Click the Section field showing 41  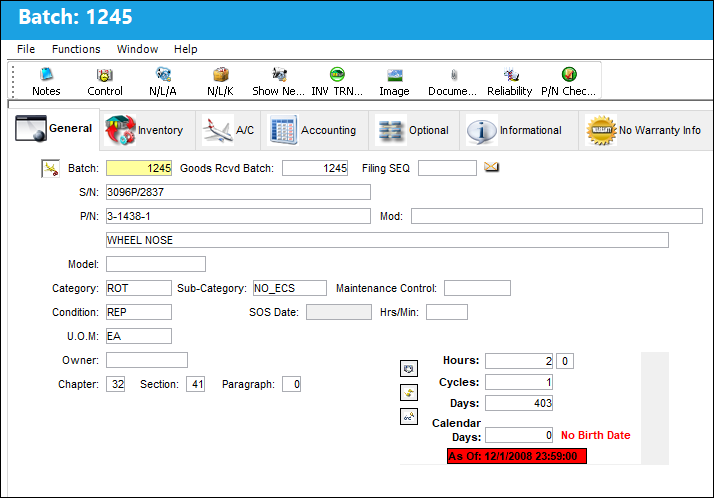(x=195, y=384)
